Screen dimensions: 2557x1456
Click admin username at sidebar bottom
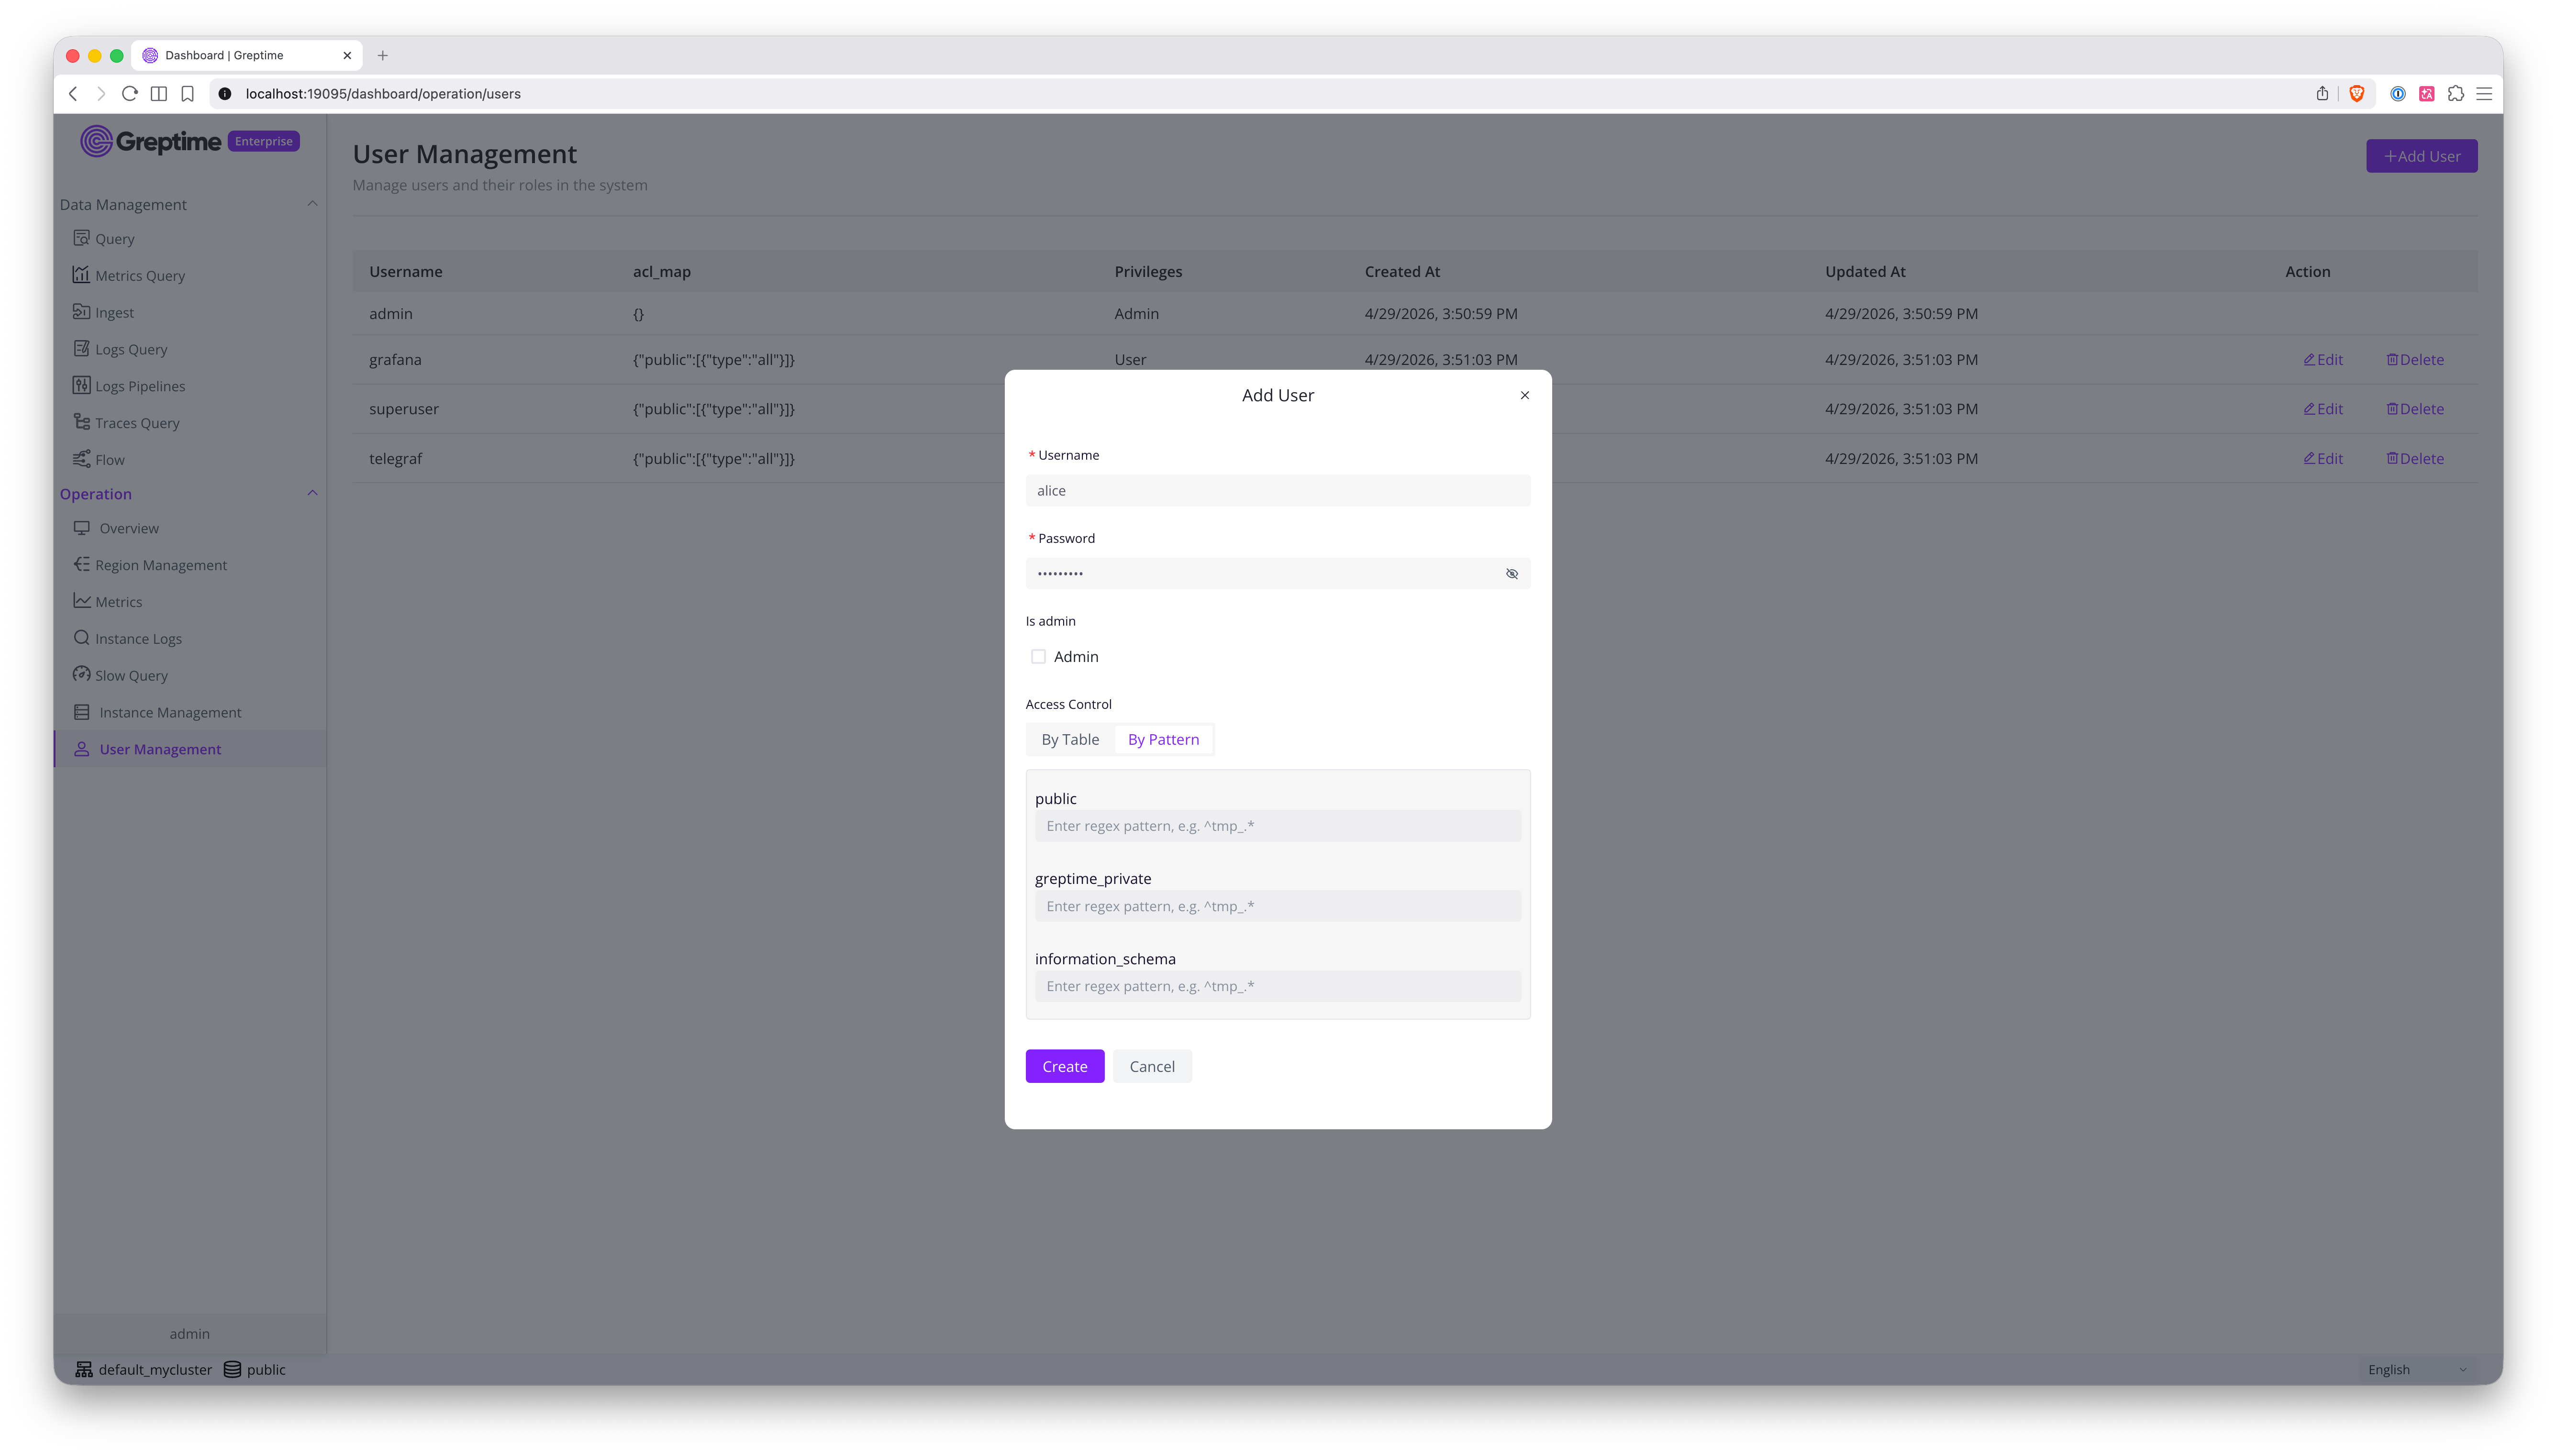click(190, 1334)
